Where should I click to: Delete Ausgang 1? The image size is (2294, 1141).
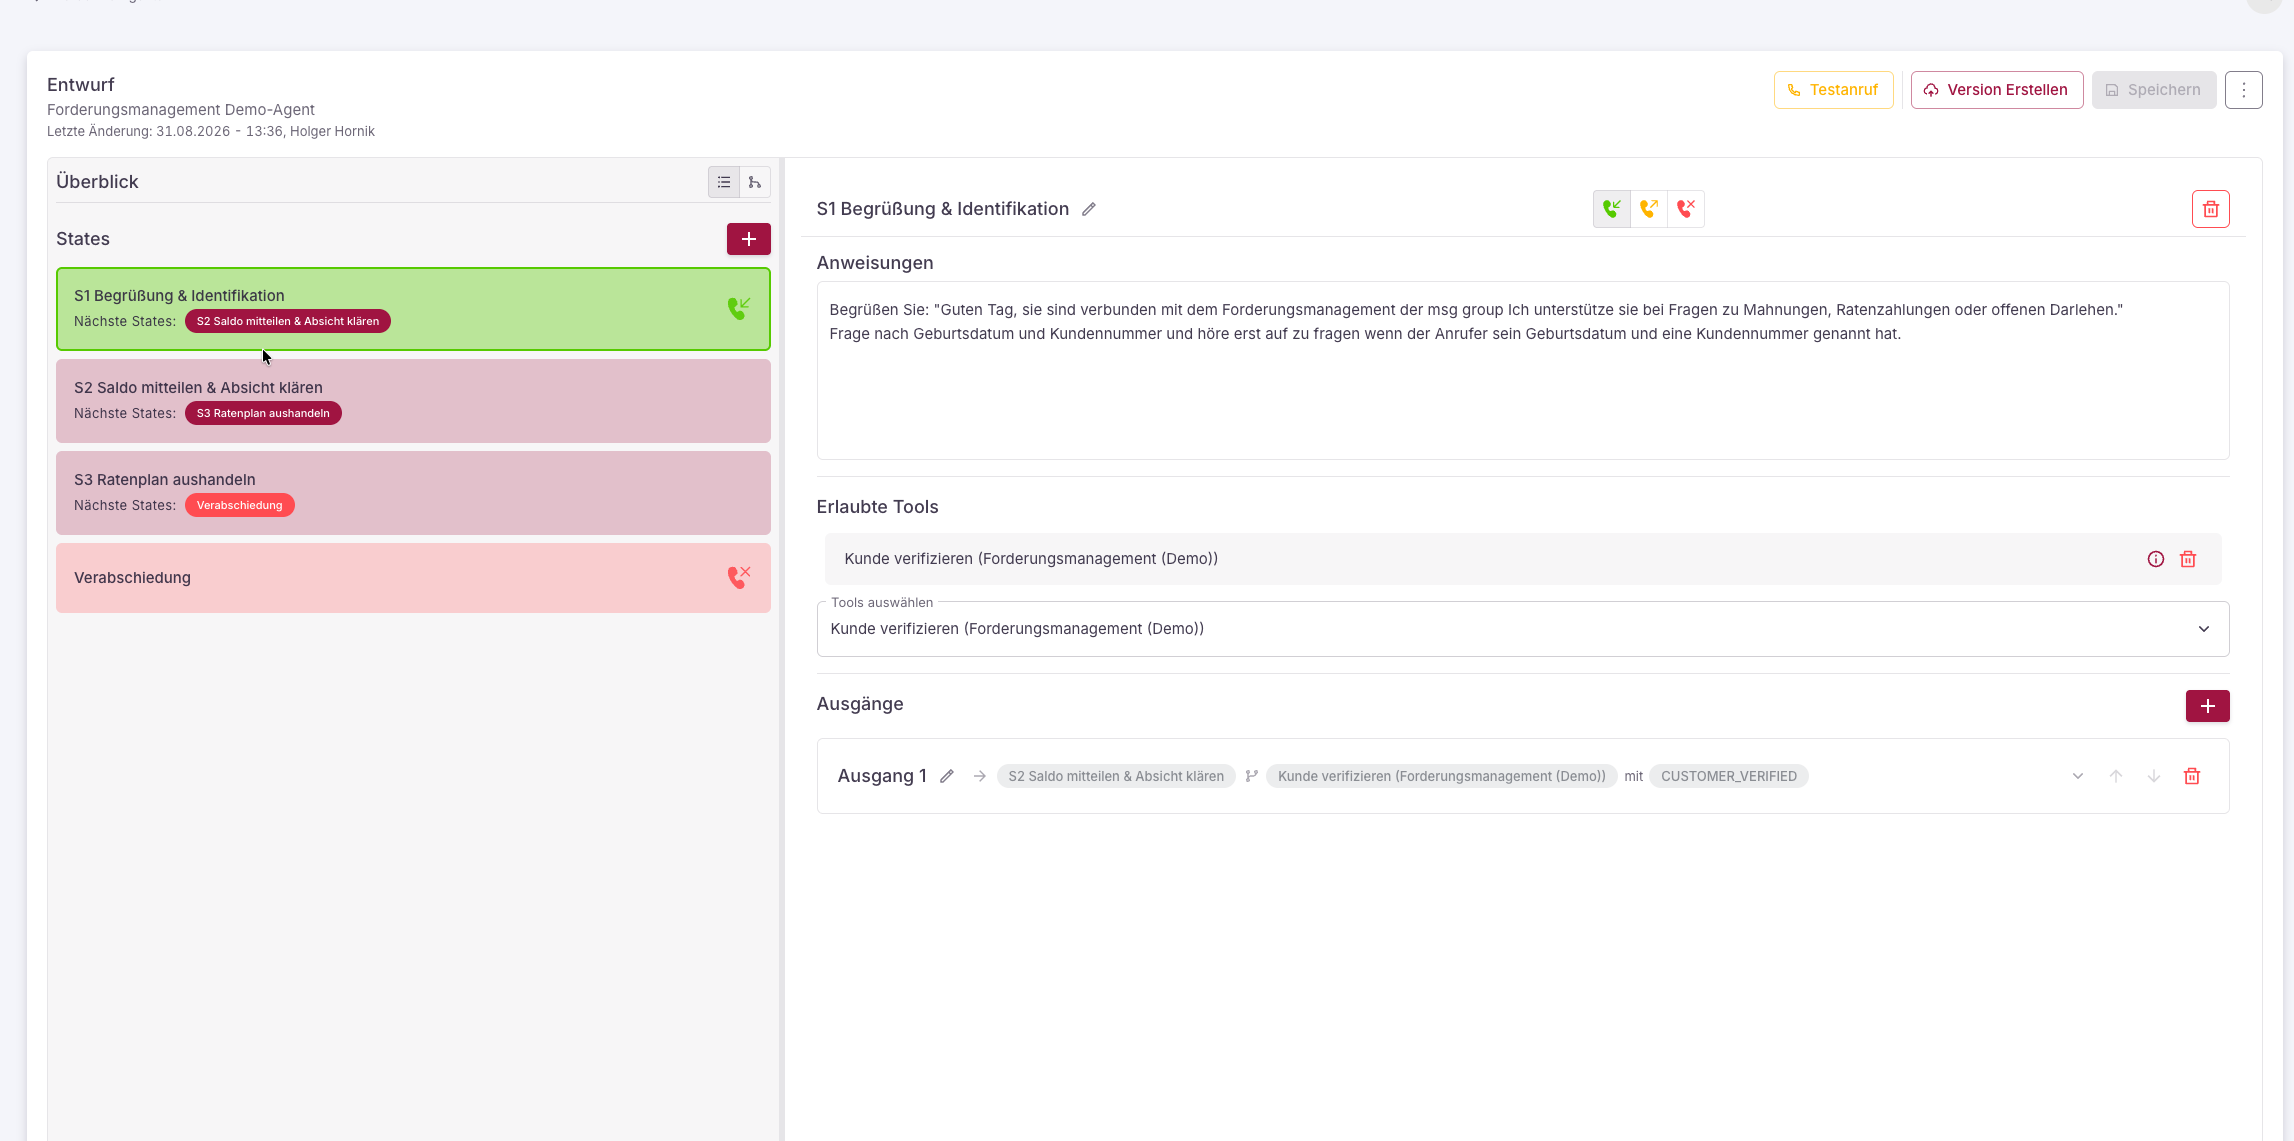pos(2192,776)
